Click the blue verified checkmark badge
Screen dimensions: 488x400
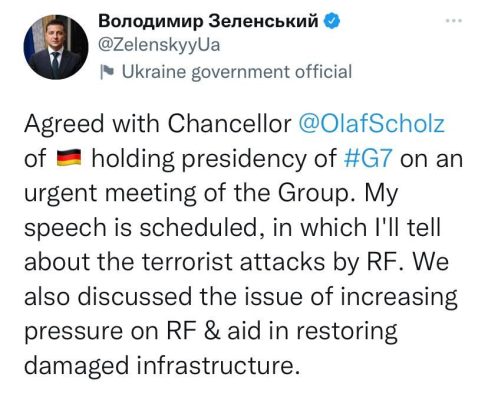[x=331, y=22]
